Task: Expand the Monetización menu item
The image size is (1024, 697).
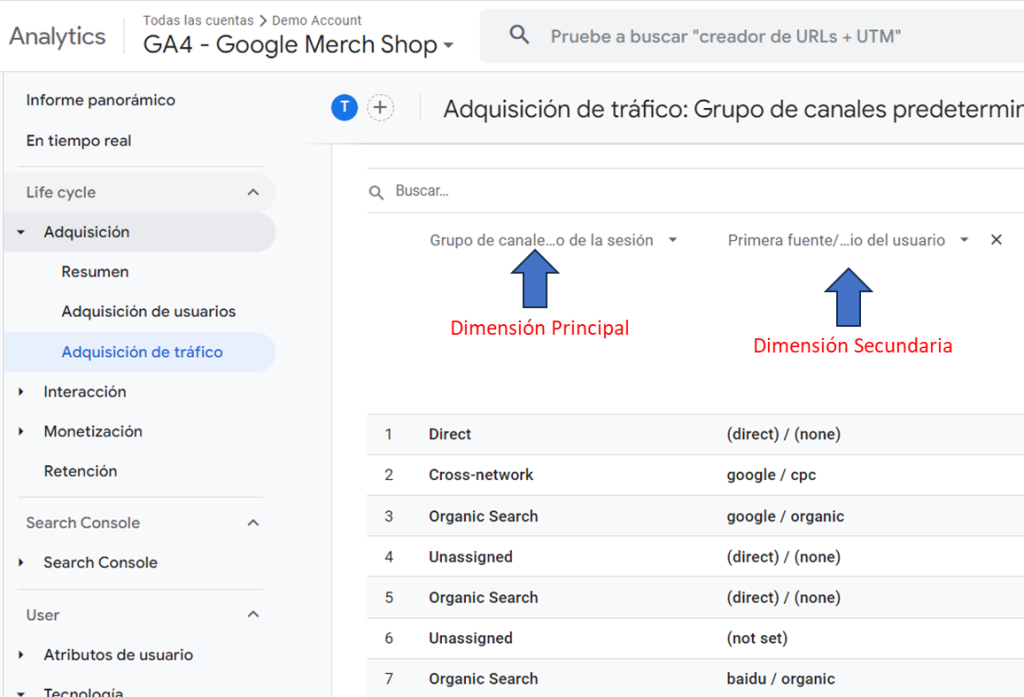Action: [93, 432]
